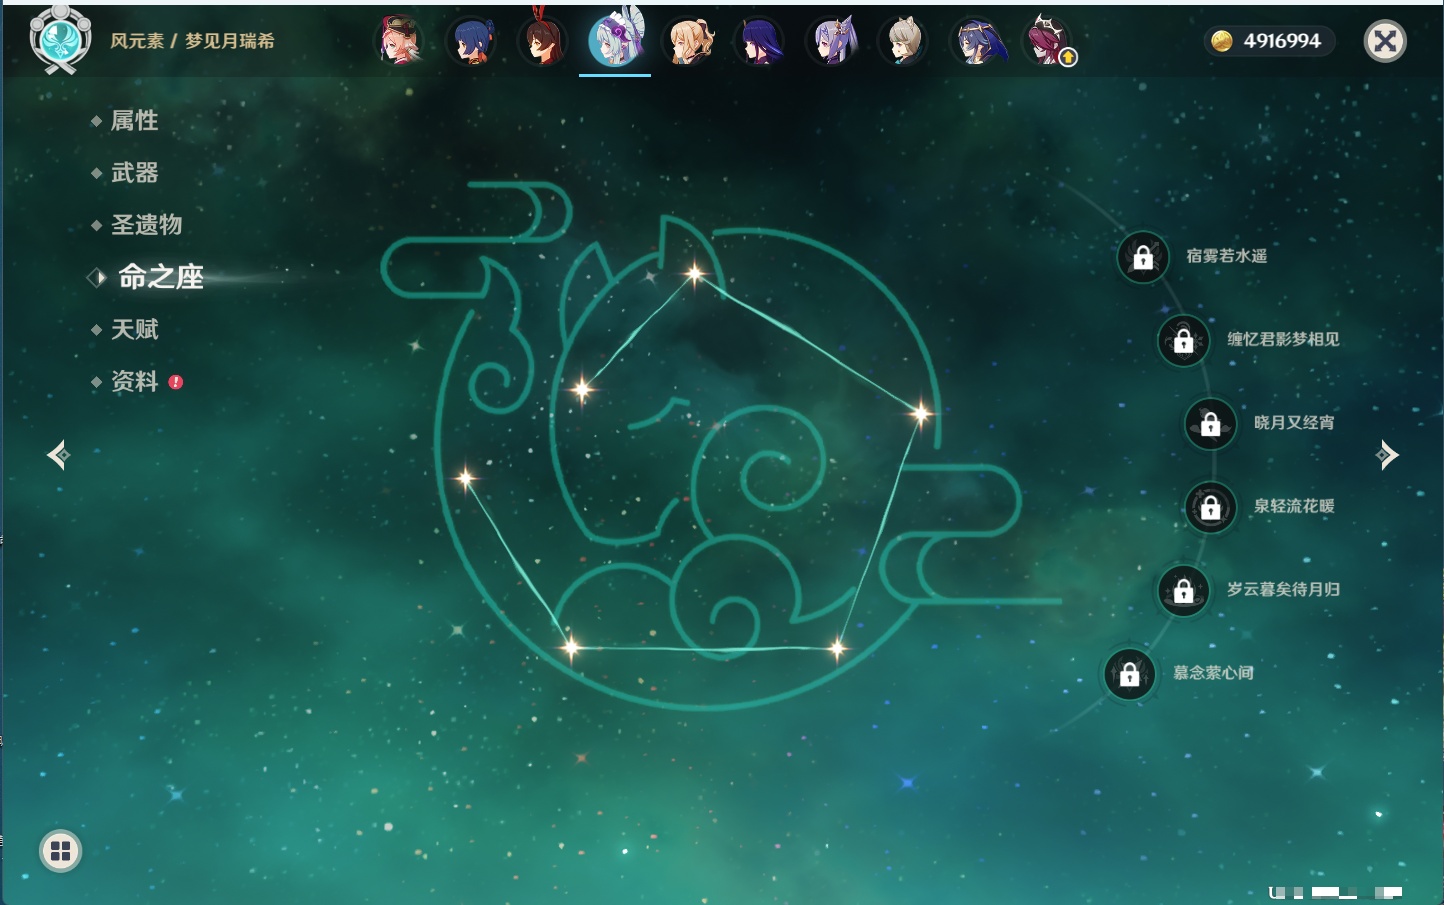Click the lock icon beside 宿雾若水遥

(x=1143, y=257)
